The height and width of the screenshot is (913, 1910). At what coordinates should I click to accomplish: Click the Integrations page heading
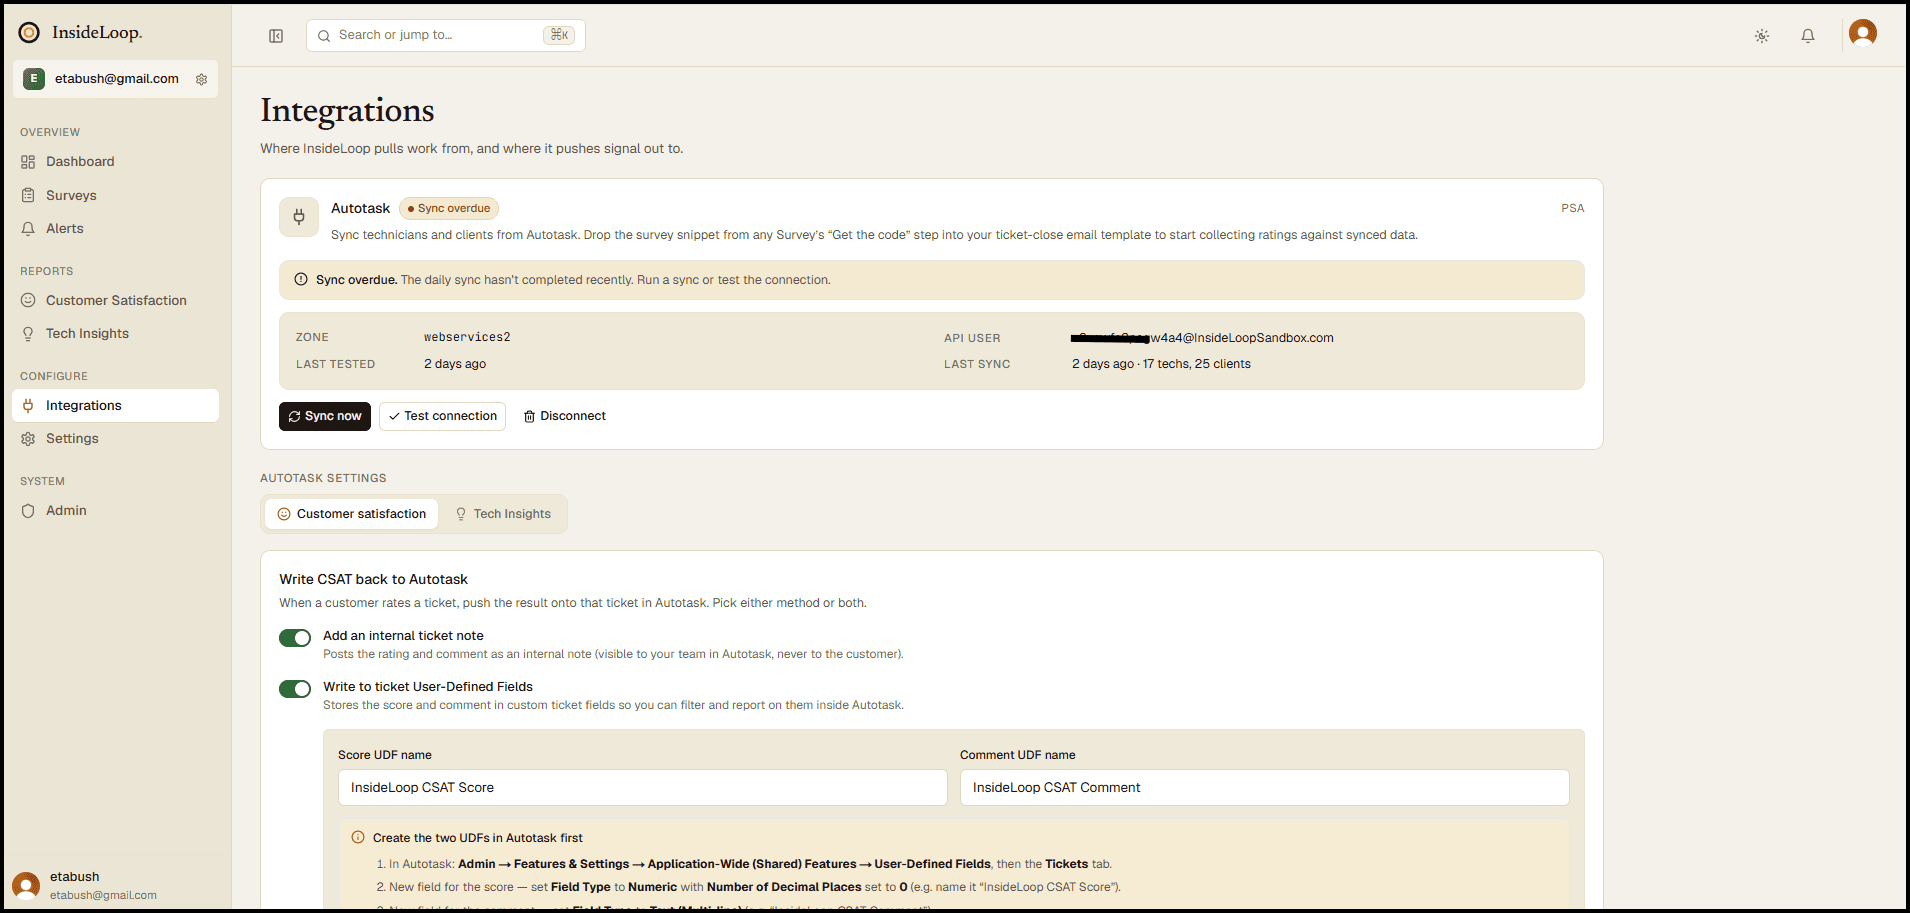click(x=347, y=111)
